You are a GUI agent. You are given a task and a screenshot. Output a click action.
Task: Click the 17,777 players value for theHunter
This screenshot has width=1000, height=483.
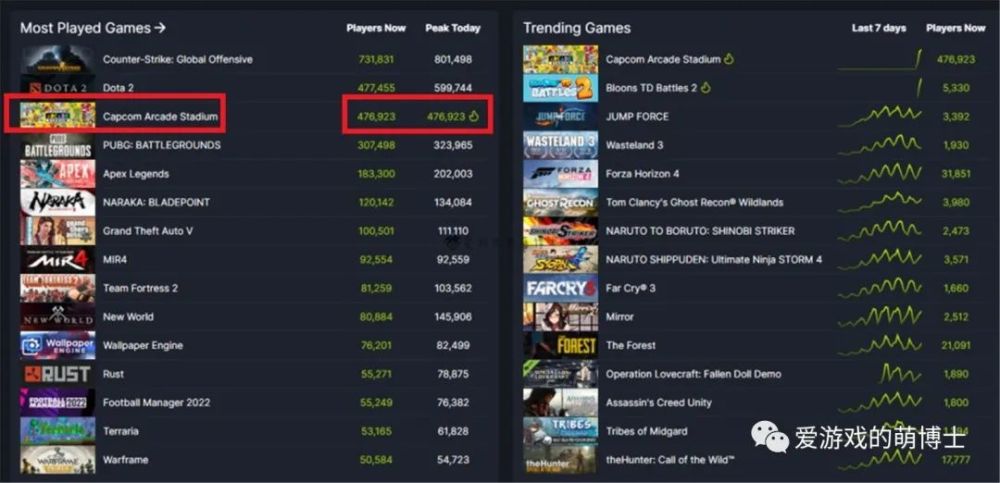[955, 459]
